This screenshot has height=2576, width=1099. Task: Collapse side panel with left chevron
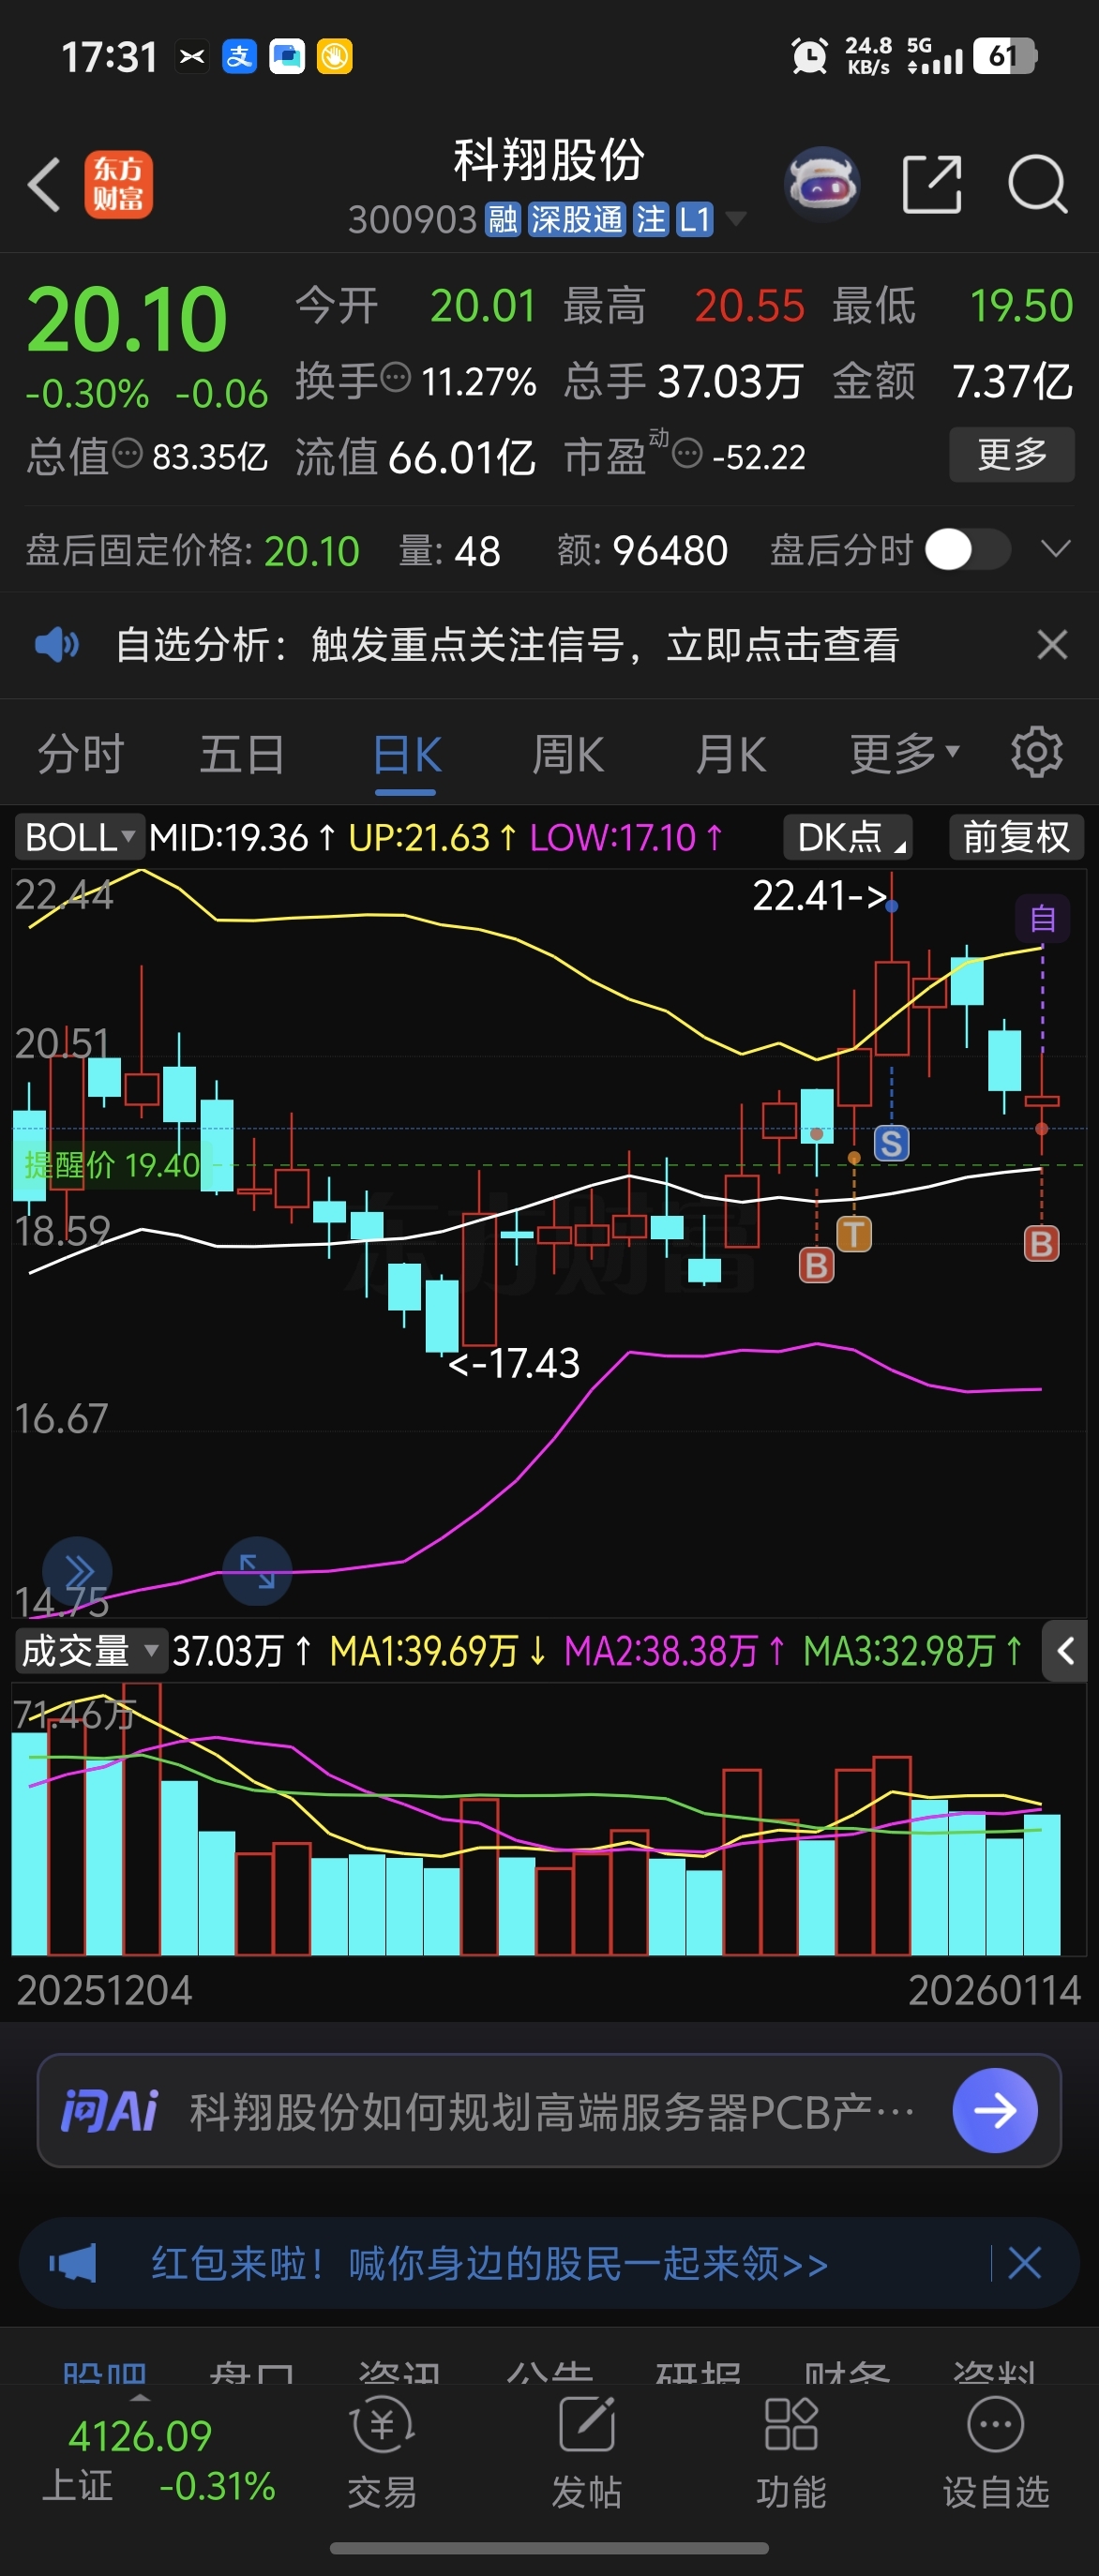pos(1066,1651)
